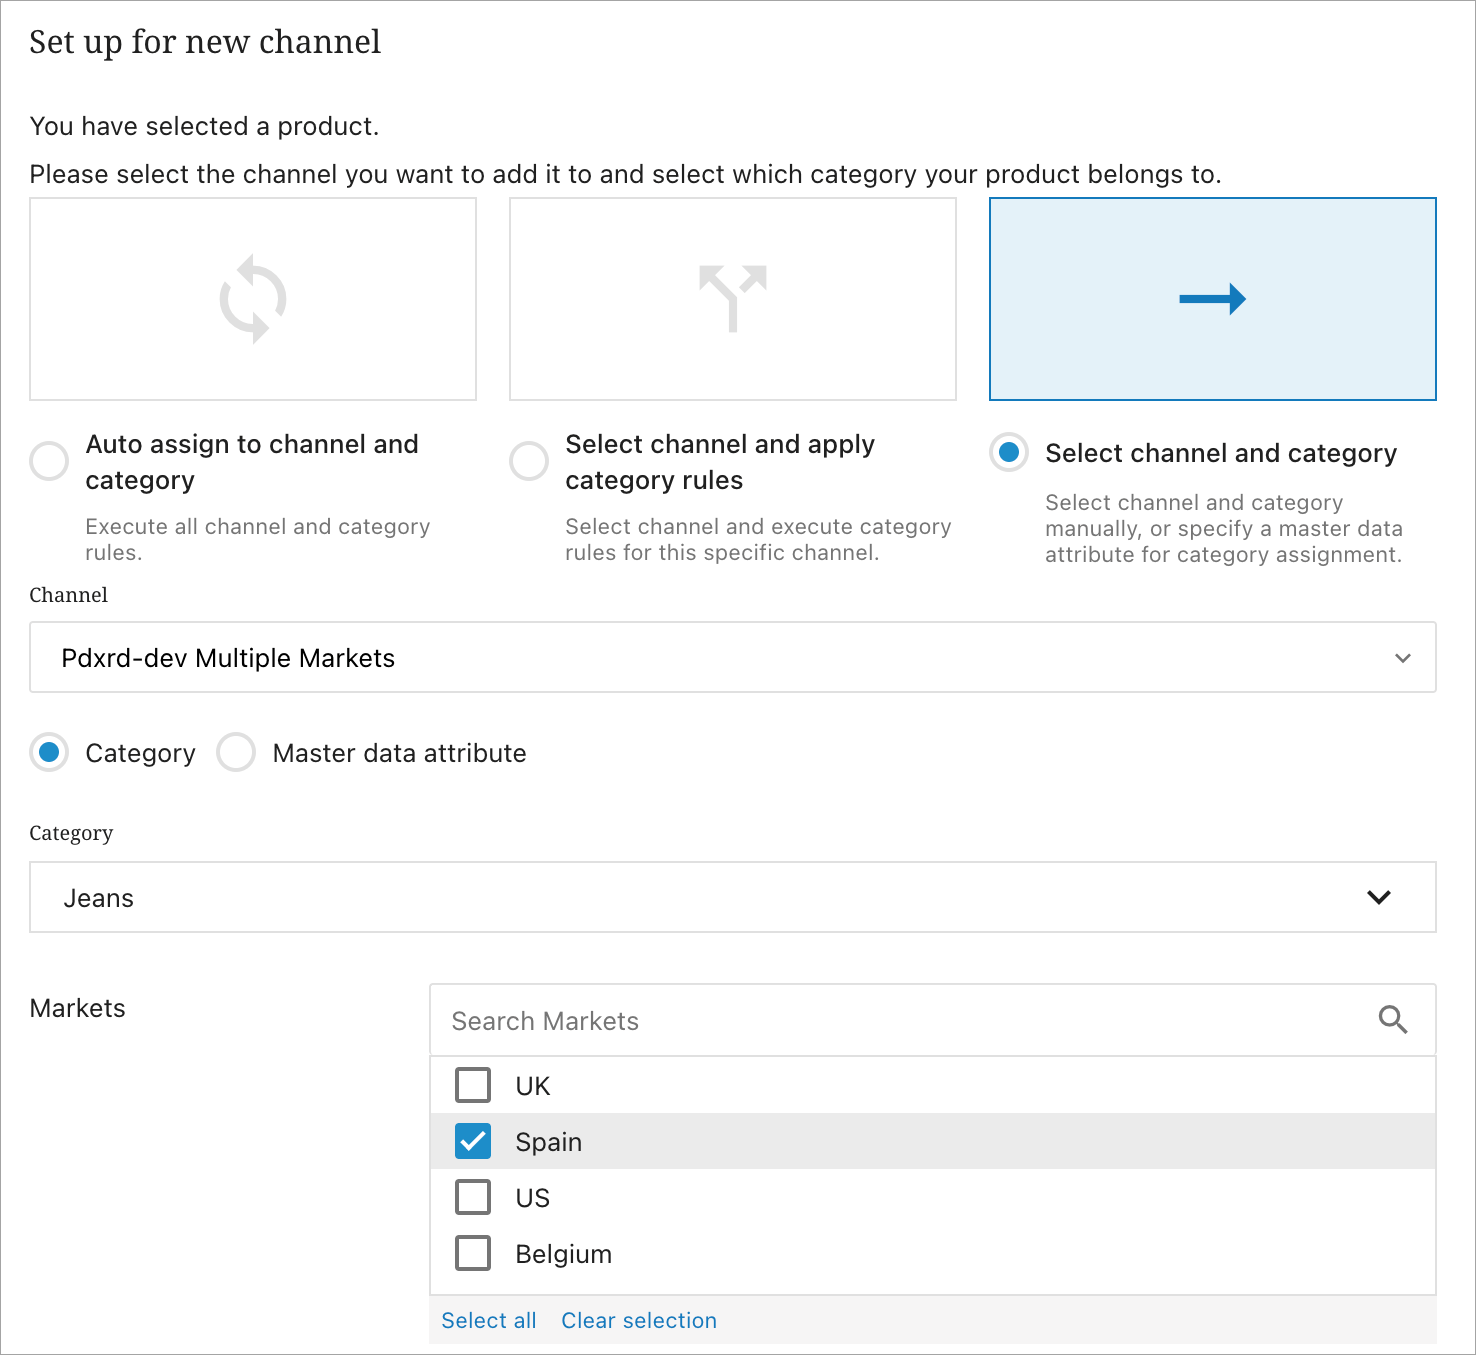Click the circular sync arrows icon card
This screenshot has width=1476, height=1355.
(253, 299)
